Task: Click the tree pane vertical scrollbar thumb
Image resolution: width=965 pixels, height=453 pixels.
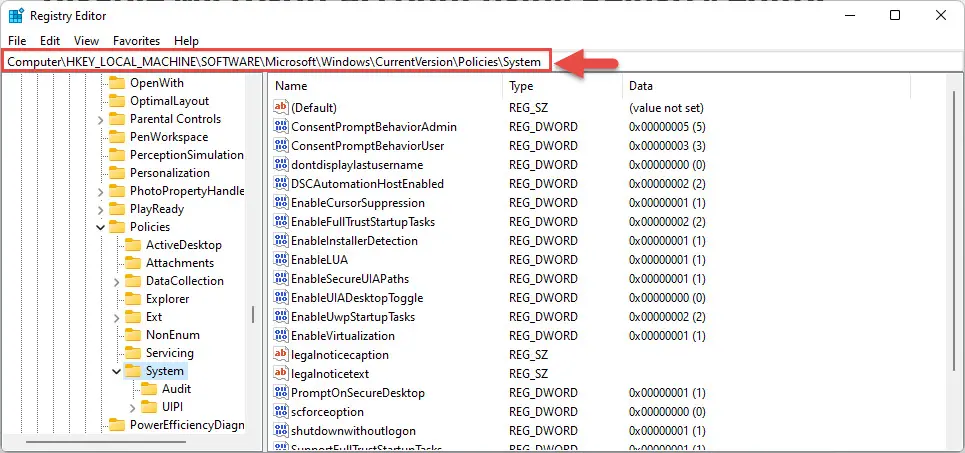Action: click(x=253, y=315)
